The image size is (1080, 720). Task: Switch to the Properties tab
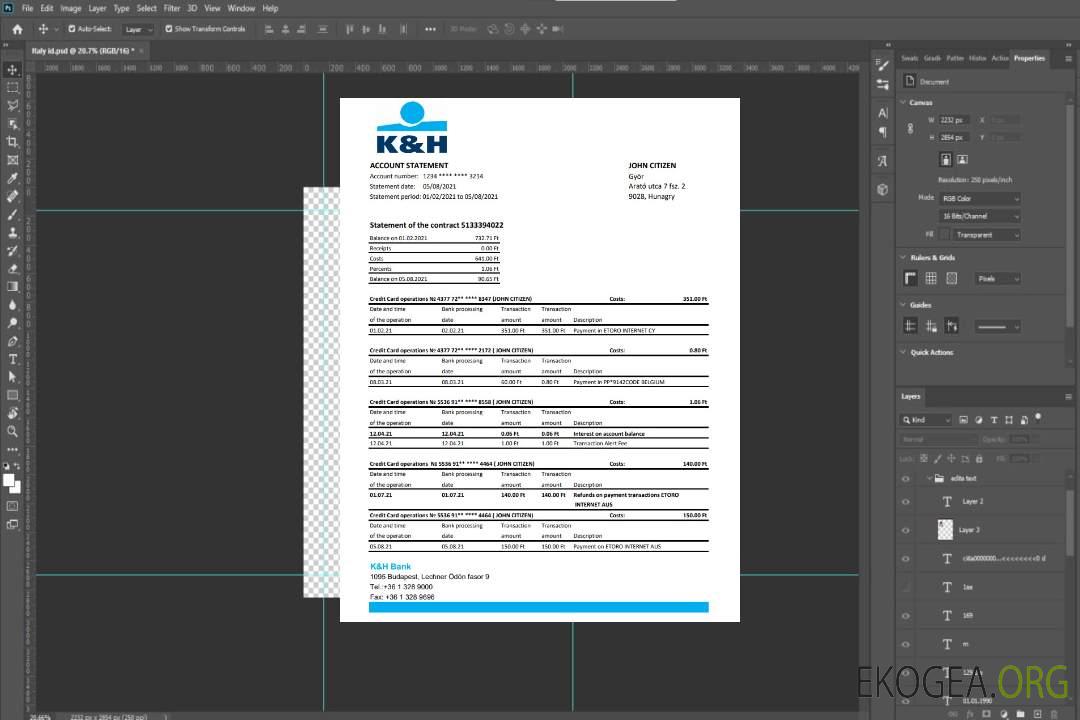[1029, 58]
